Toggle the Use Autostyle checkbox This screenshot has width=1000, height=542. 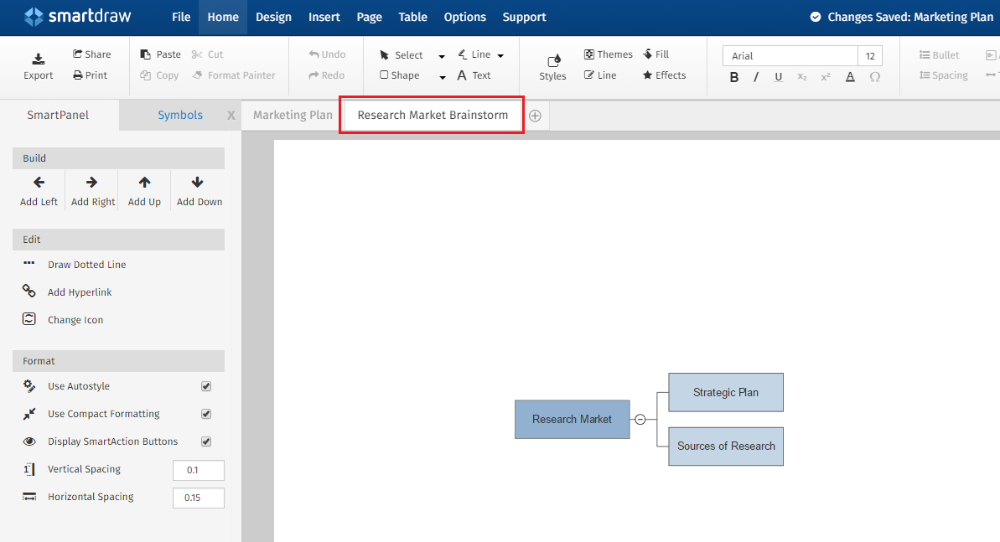pos(206,386)
